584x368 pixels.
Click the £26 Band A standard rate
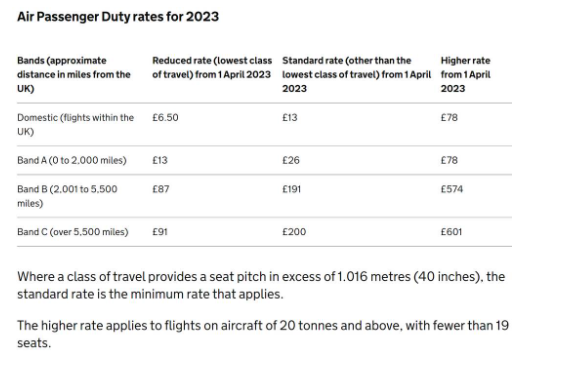pos(291,160)
